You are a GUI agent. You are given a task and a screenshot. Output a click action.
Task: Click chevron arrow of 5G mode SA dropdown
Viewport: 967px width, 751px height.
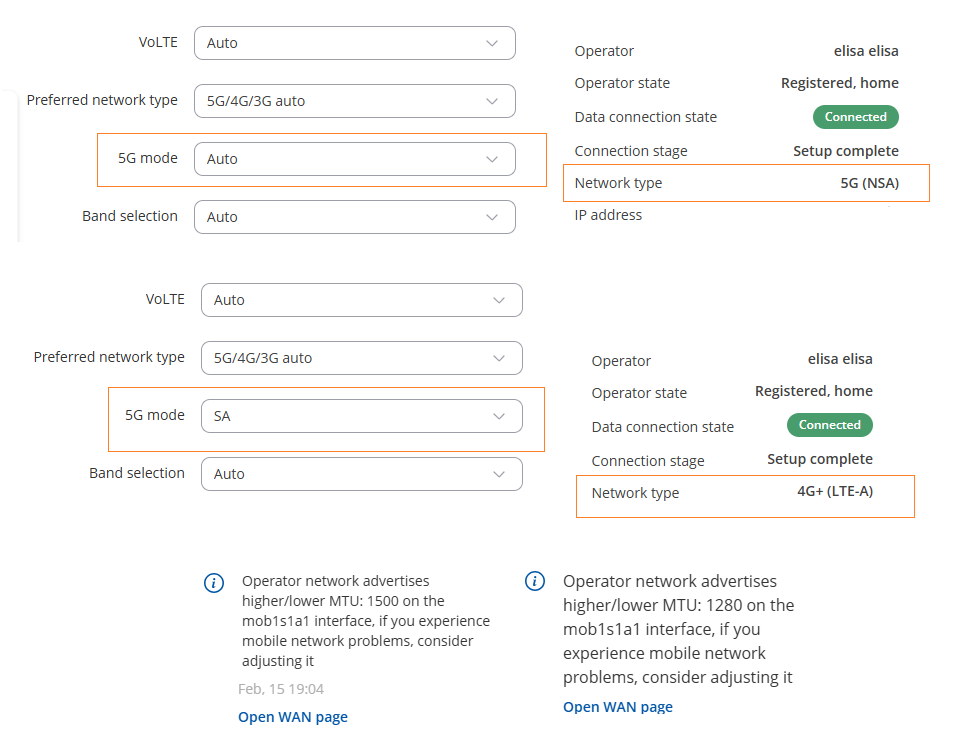point(499,416)
